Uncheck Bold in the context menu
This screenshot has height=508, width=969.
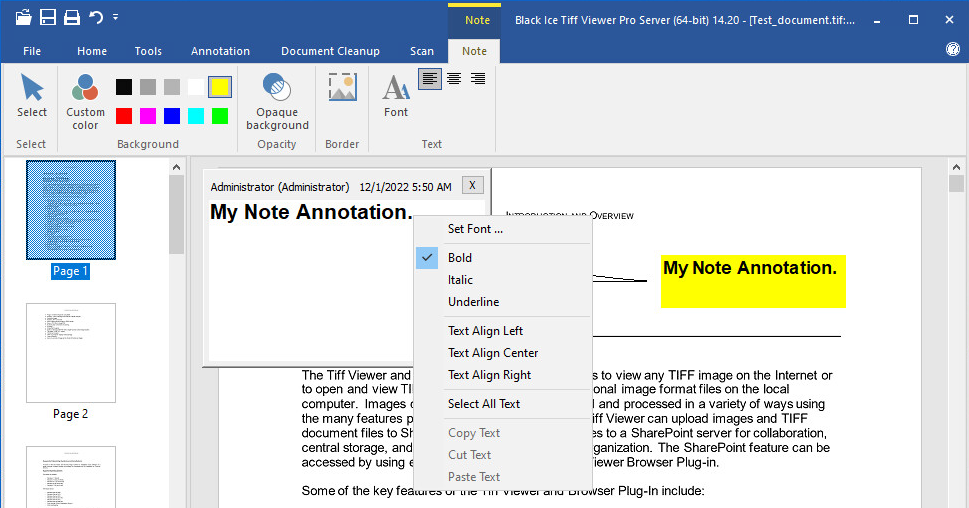(x=460, y=258)
